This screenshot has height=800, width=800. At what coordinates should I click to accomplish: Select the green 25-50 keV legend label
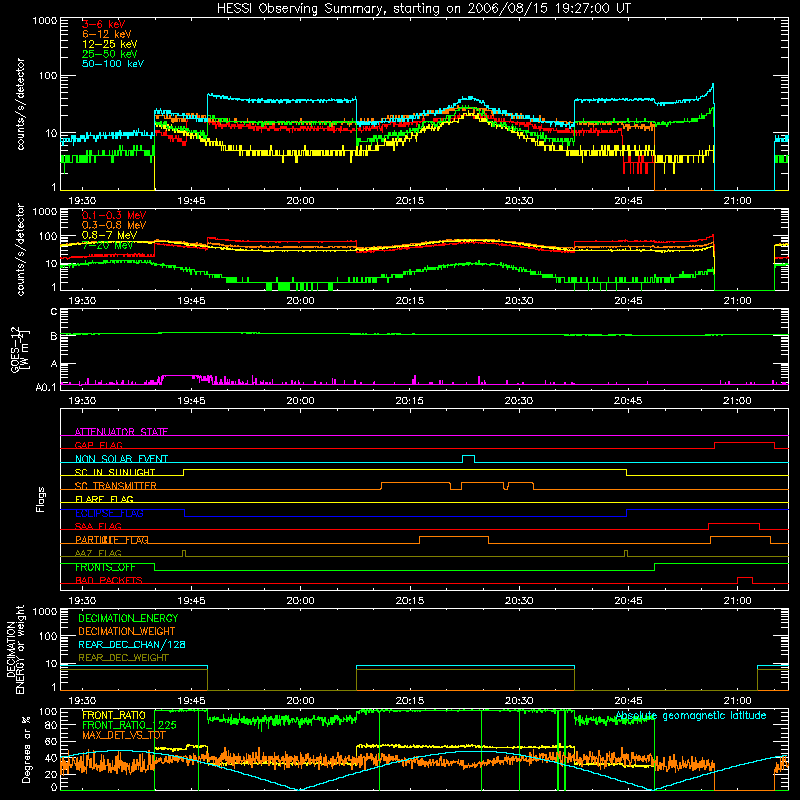[x=110, y=54]
